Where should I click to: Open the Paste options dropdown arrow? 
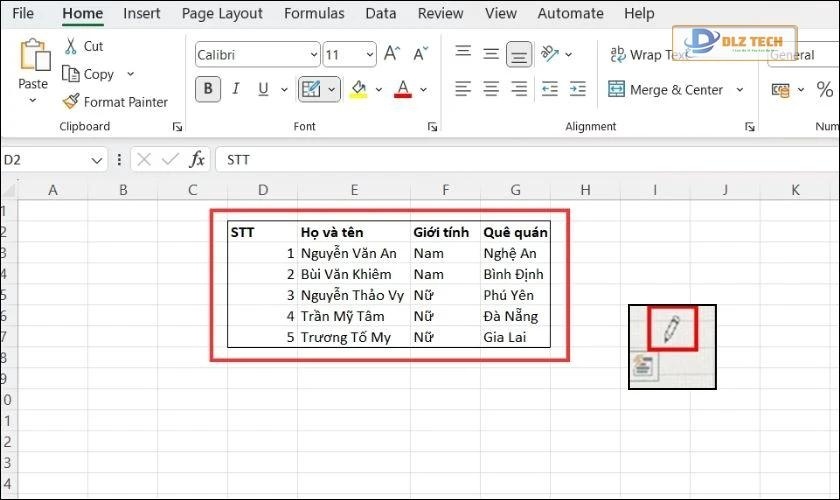point(33,100)
